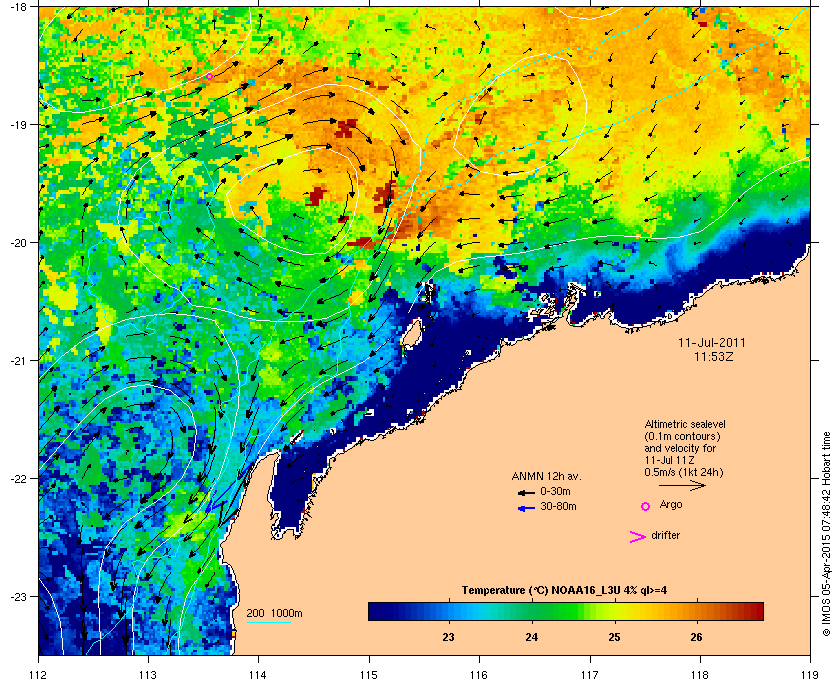
Task: Click the colorbar tick label 26
Action: tap(696, 637)
